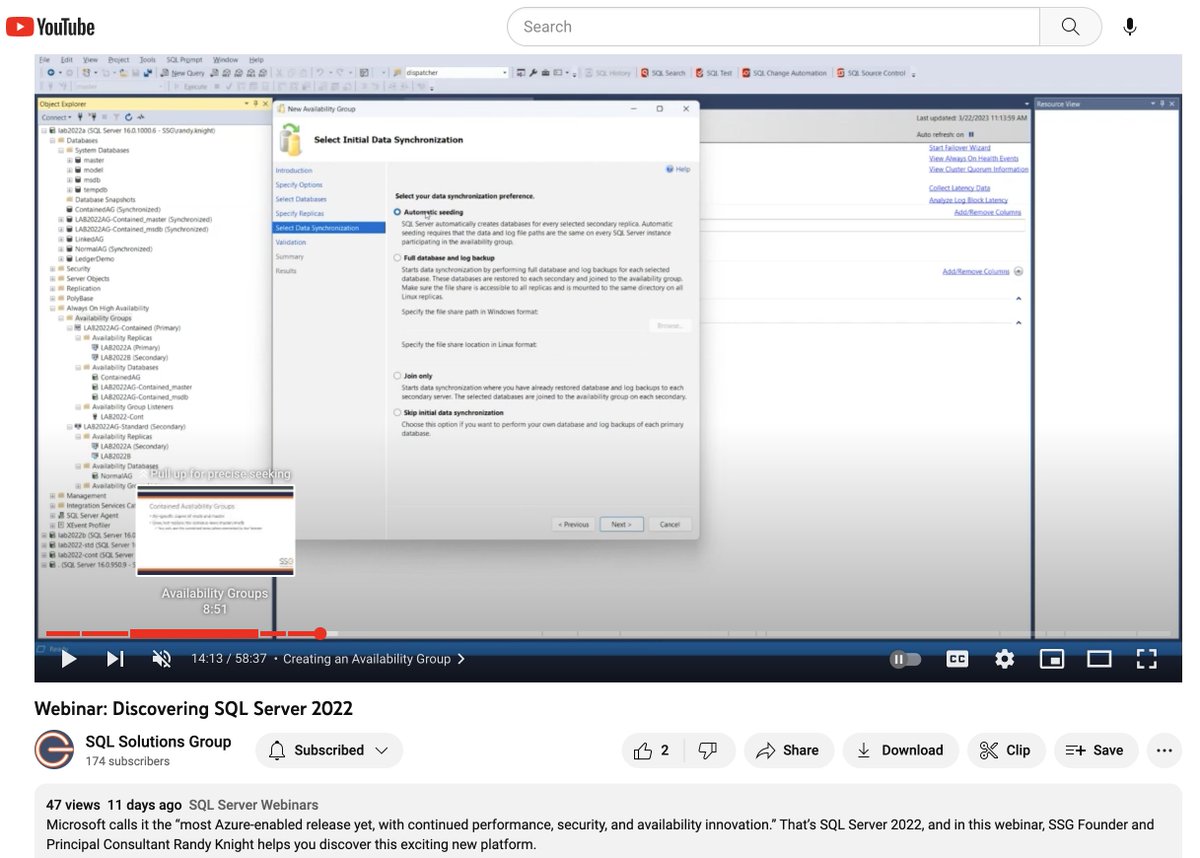Select Join only radio option
The image size is (1200, 858).
(x=398, y=376)
